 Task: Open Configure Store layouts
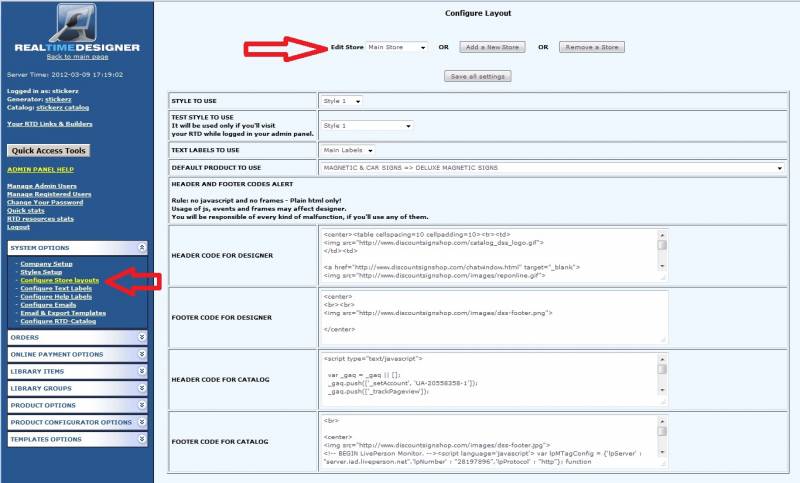(x=60, y=281)
